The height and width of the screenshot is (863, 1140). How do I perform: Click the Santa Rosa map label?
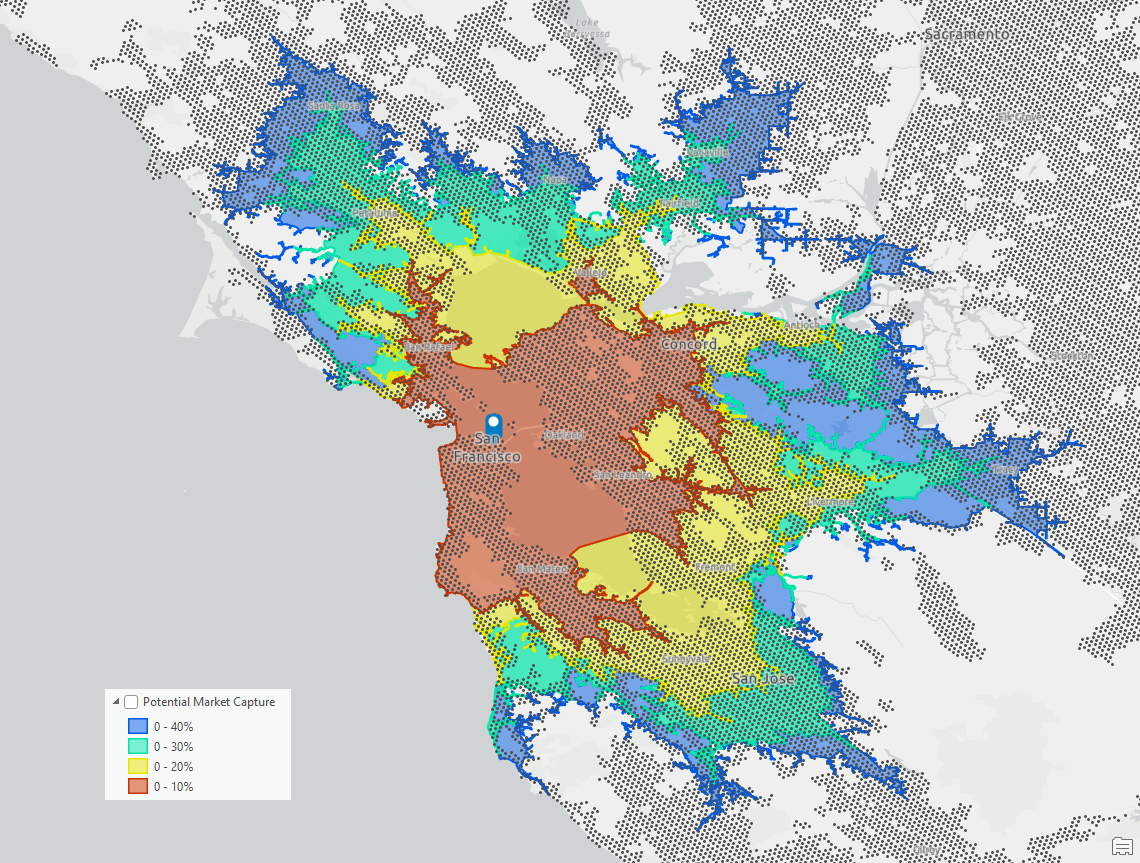point(334,106)
